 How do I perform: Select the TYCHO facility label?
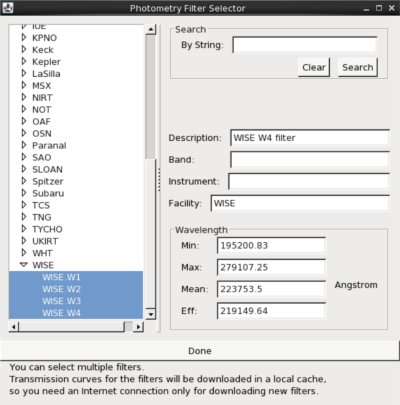pyautogui.click(x=47, y=229)
